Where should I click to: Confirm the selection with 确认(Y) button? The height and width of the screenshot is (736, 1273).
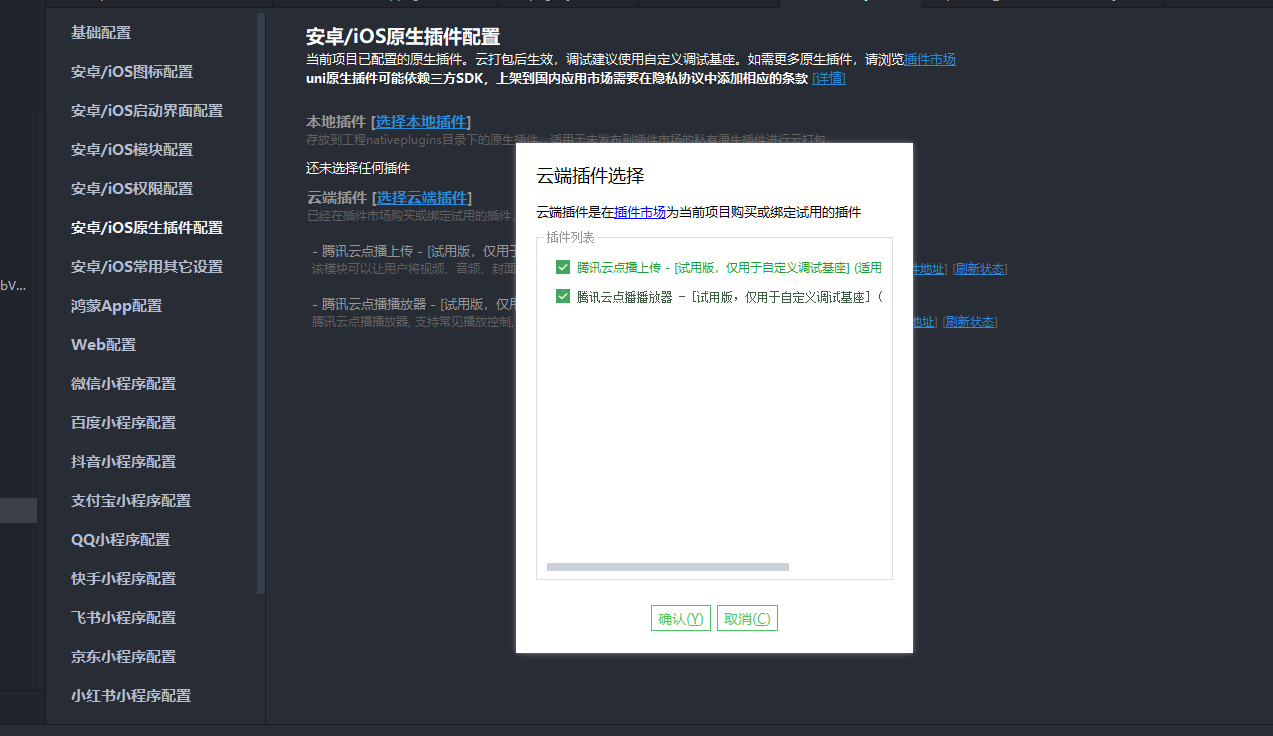[681, 618]
